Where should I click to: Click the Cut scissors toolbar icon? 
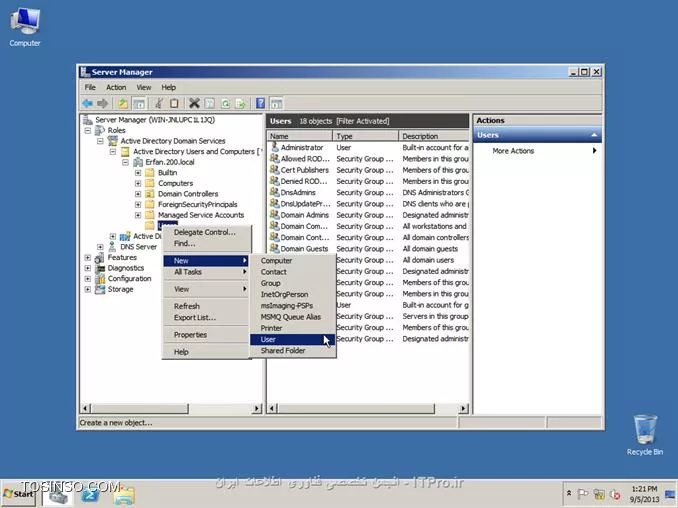click(x=159, y=103)
